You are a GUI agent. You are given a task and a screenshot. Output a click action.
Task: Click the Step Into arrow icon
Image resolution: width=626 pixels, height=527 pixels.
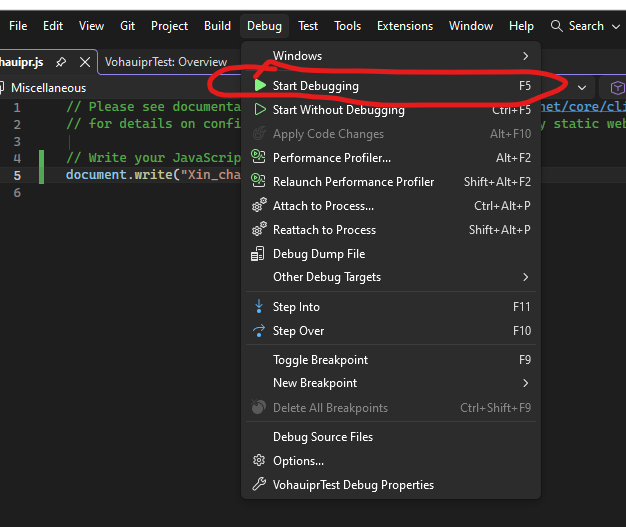(260, 307)
